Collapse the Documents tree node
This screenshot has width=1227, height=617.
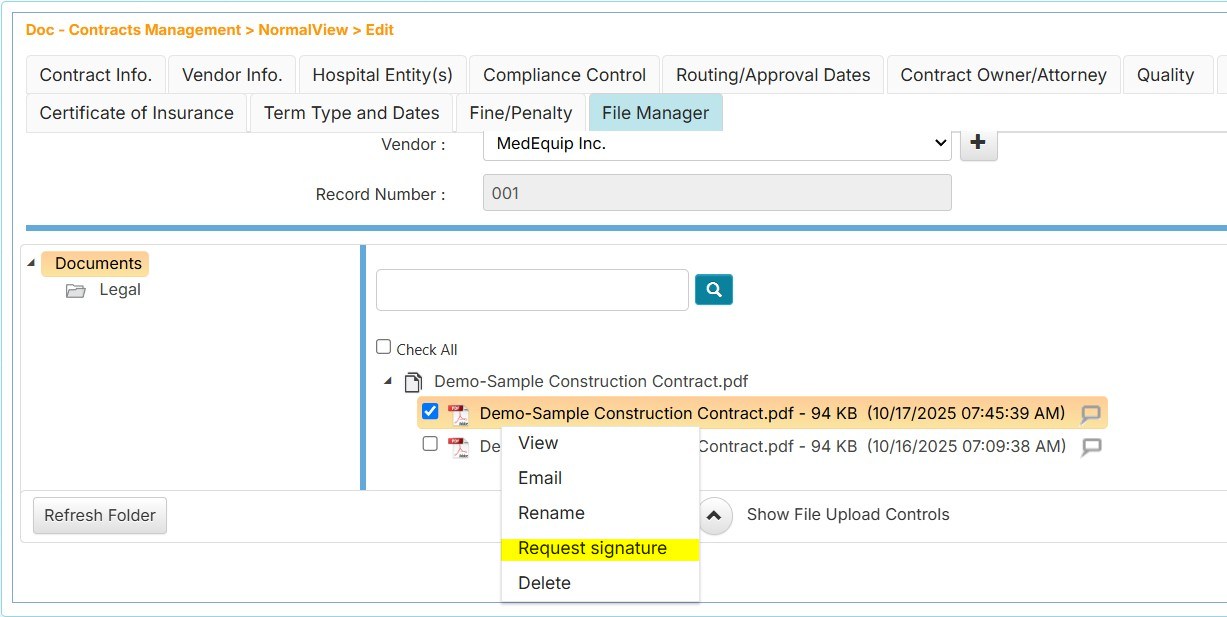click(31, 264)
